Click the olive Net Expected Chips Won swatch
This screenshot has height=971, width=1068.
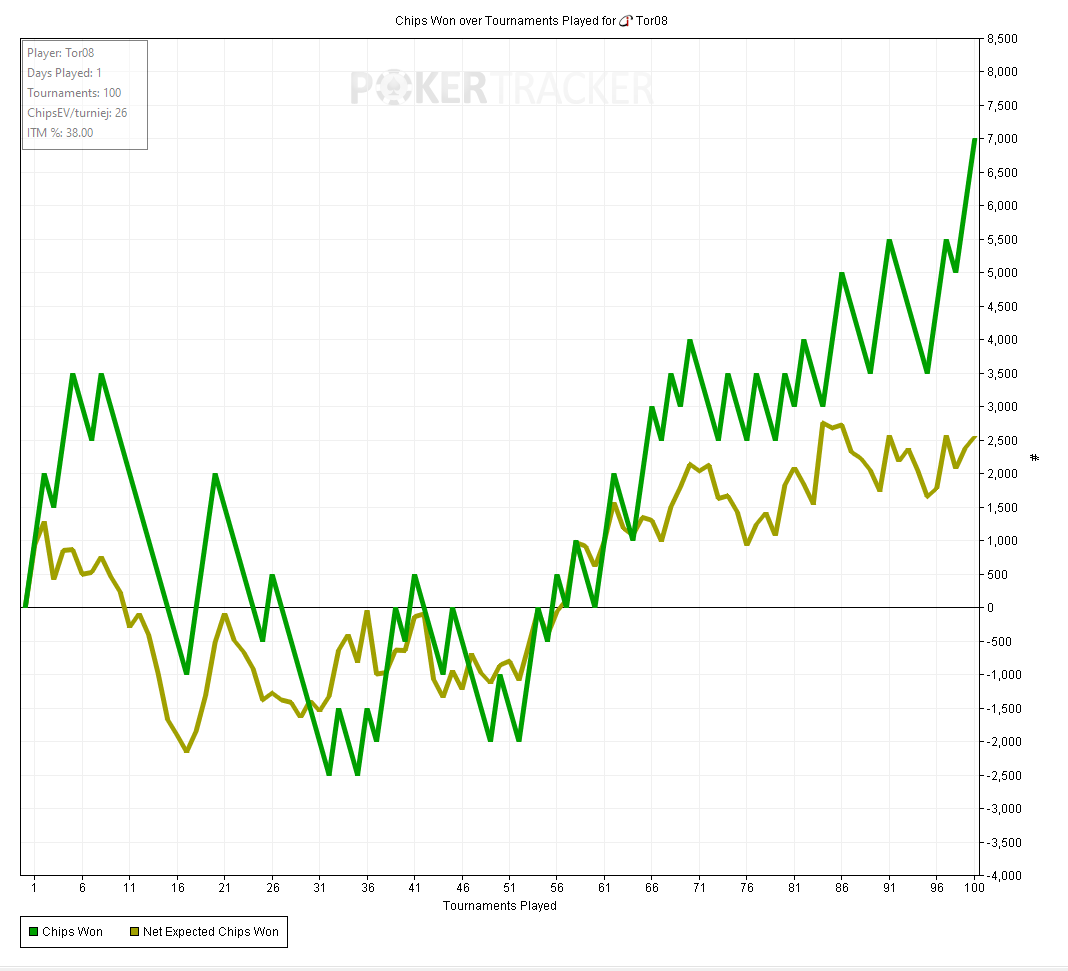coord(134,932)
